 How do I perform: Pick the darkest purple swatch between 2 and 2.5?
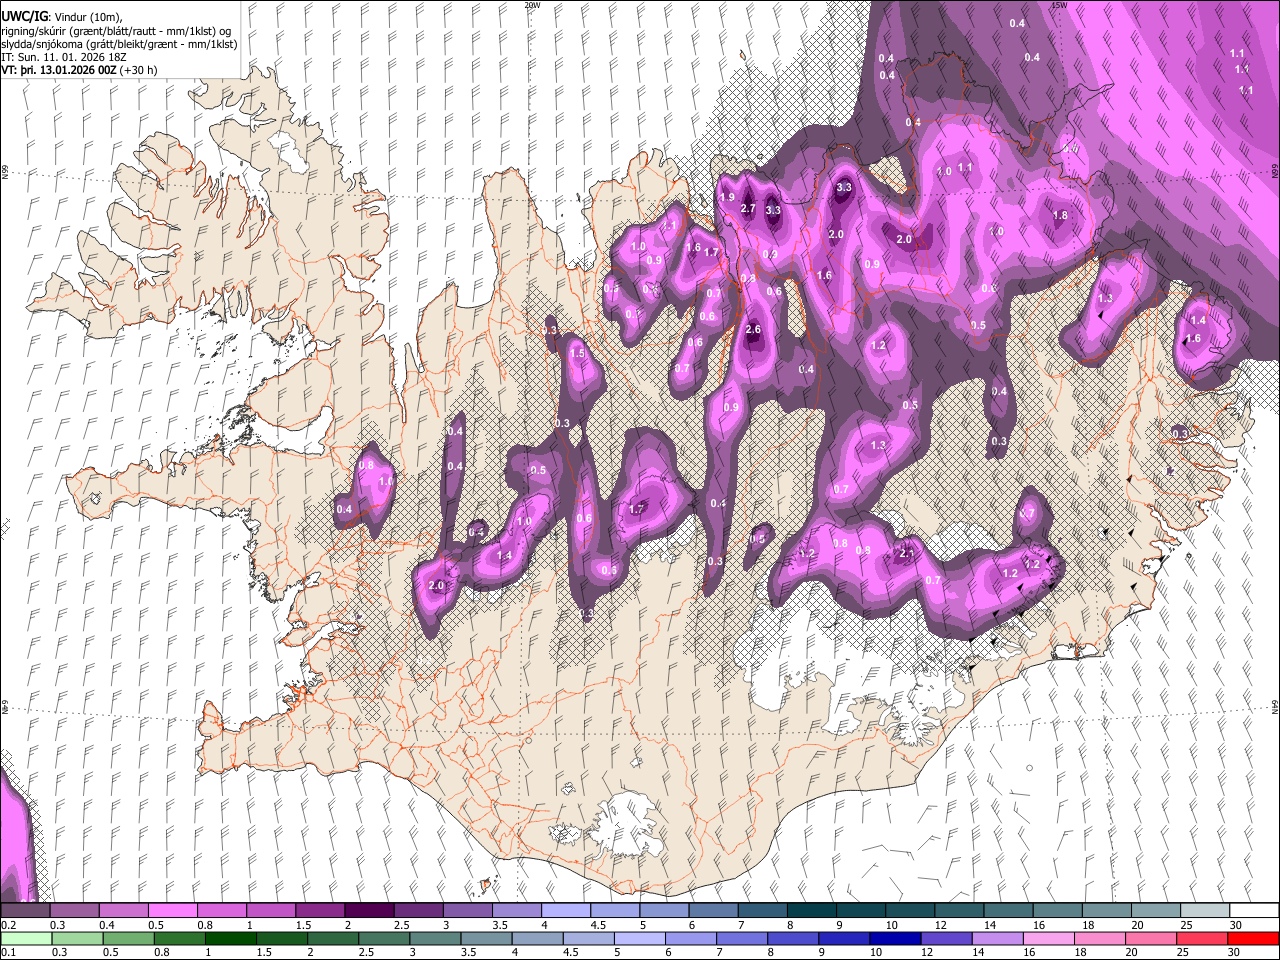coord(369,911)
